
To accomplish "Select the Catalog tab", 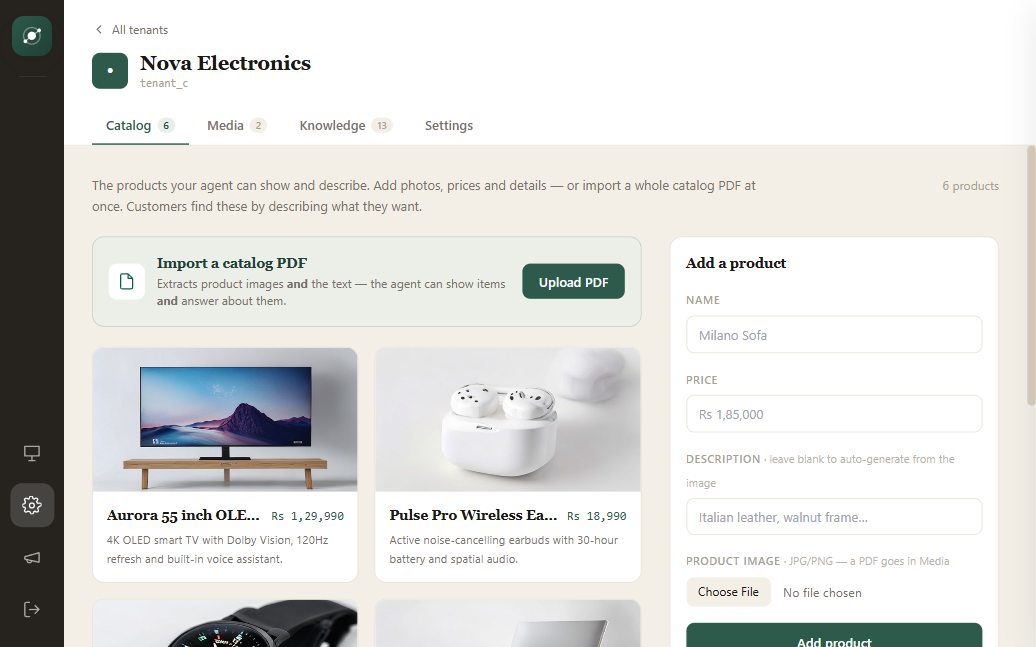I will pyautogui.click(x=140, y=126).
